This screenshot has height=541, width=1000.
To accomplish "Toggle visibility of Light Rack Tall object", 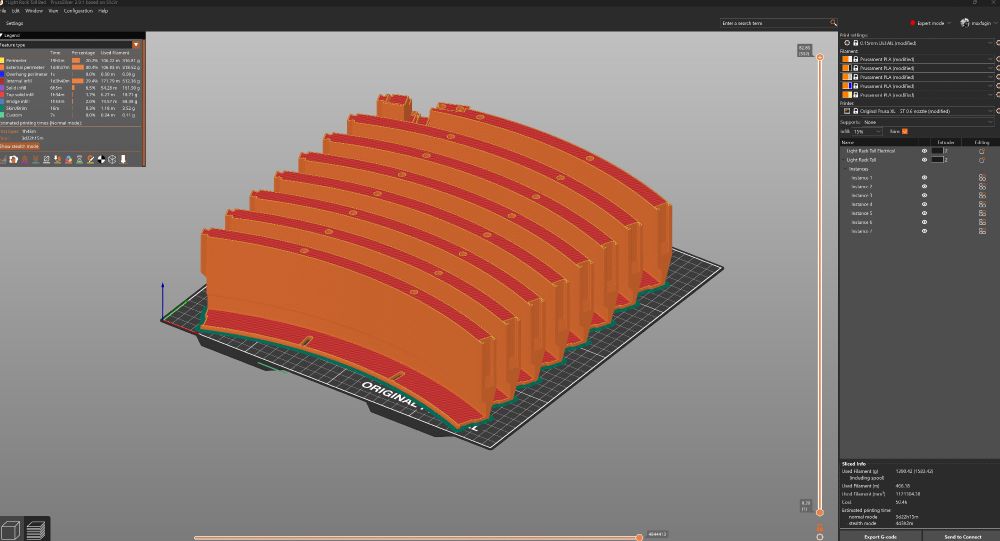I will pos(924,160).
